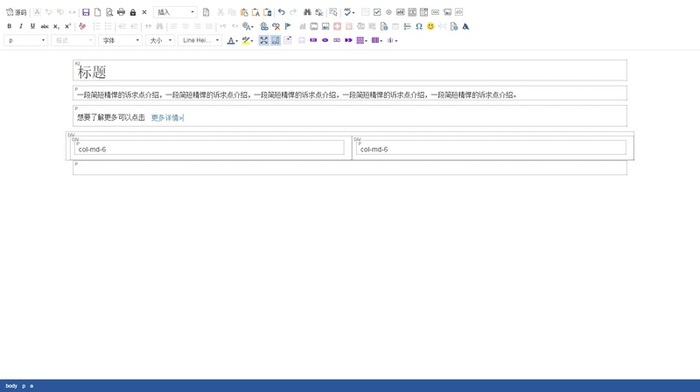Paste as plain text

255,12
